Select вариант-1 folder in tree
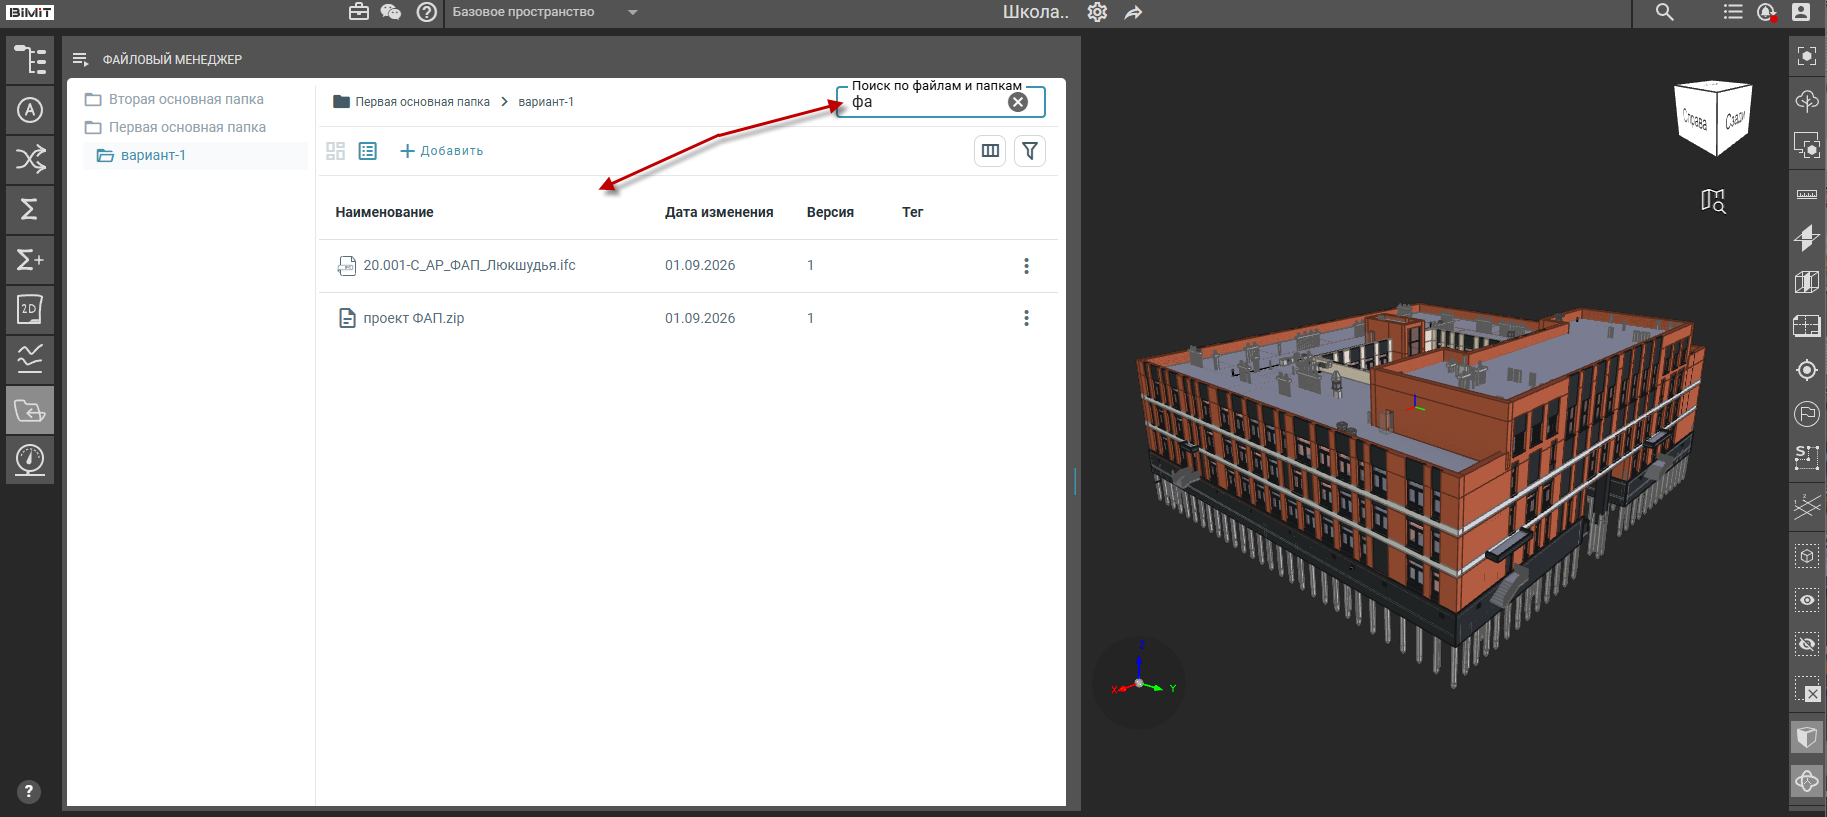Image resolution: width=1827 pixels, height=817 pixels. pyautogui.click(x=153, y=155)
